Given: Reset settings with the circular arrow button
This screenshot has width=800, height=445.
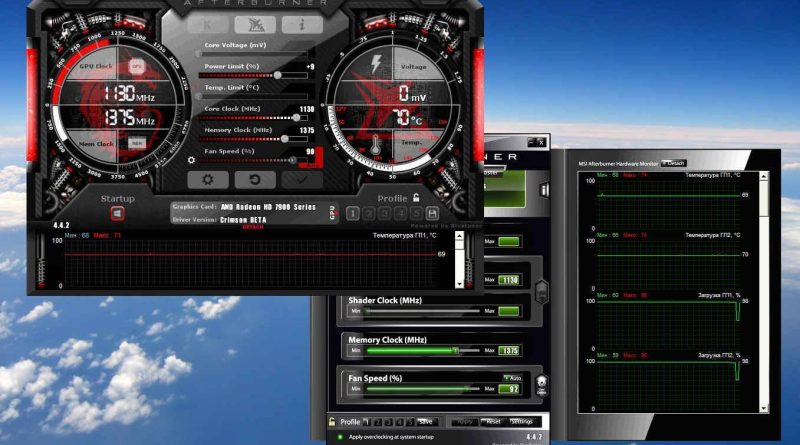Looking at the screenshot, I should pos(255,180).
